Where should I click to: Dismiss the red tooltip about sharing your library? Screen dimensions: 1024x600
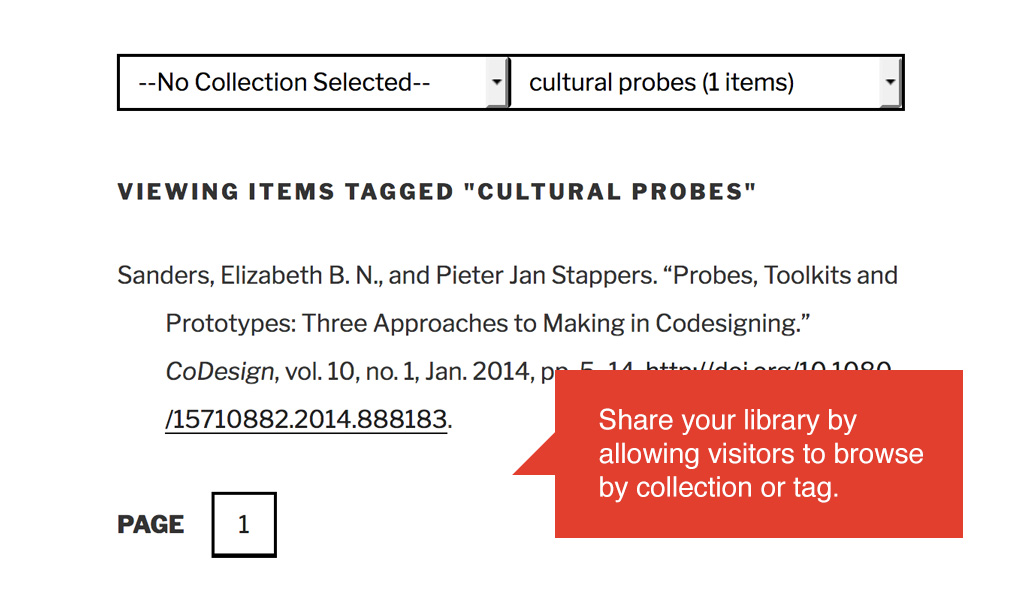[x=762, y=453]
